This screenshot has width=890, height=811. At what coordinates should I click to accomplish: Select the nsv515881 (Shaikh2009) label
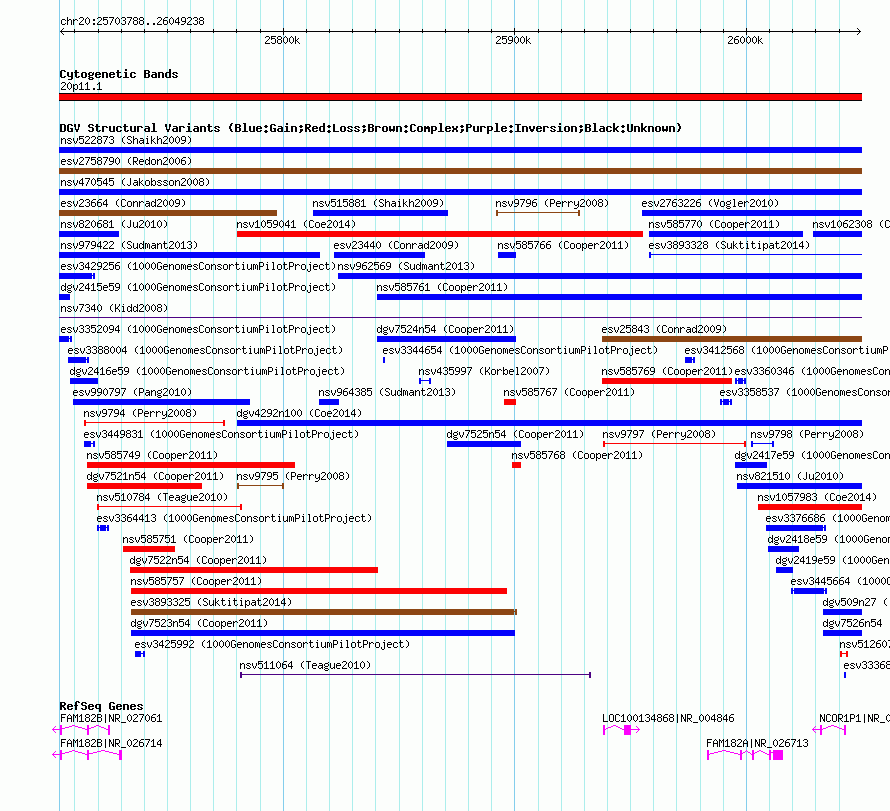pos(379,203)
